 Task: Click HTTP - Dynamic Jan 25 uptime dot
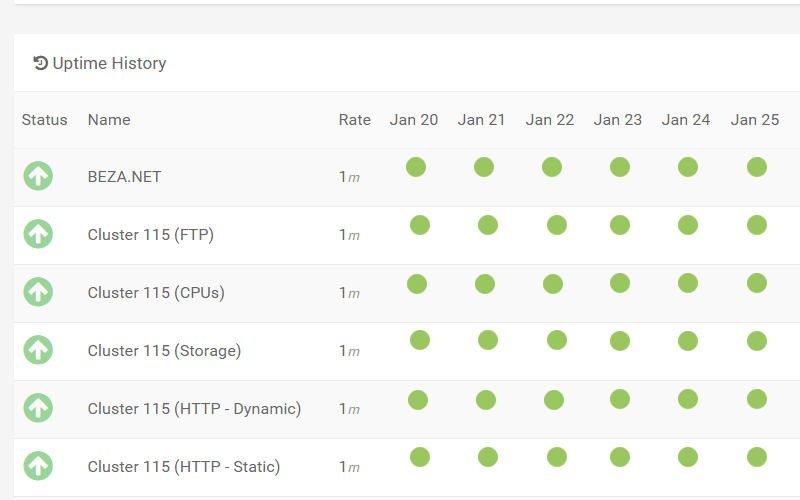tap(757, 399)
